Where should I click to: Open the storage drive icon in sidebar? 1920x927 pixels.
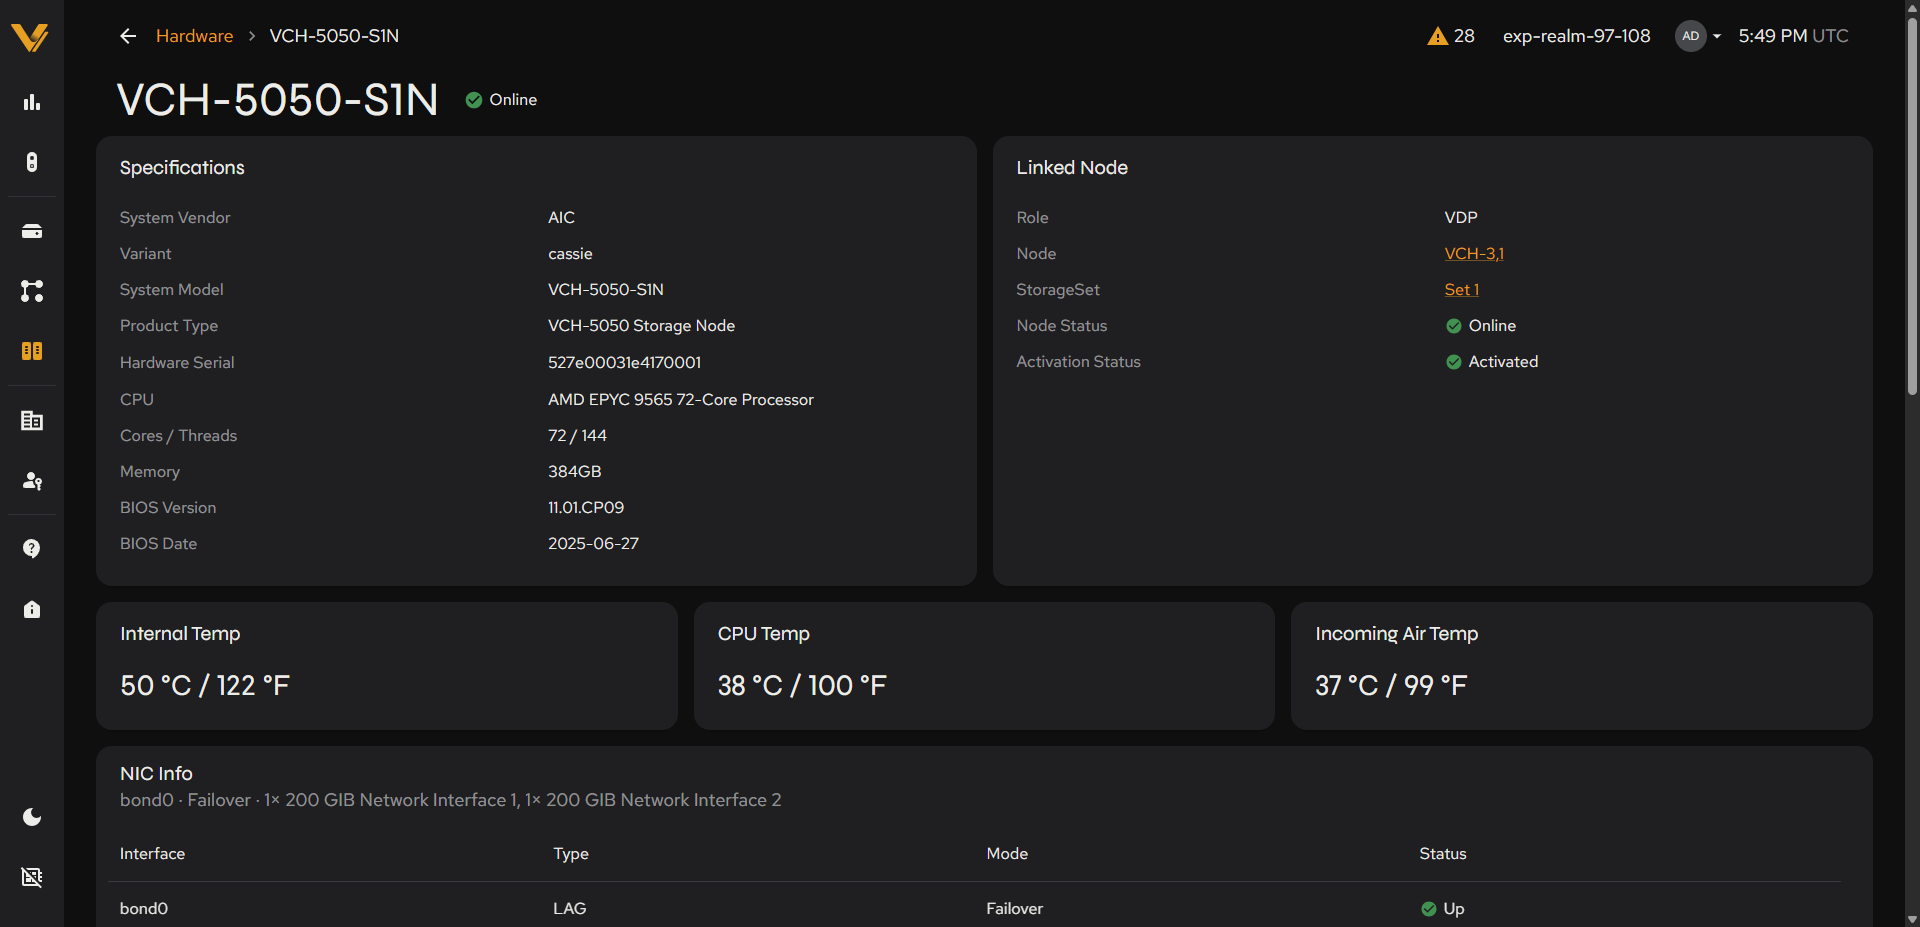coord(32,231)
